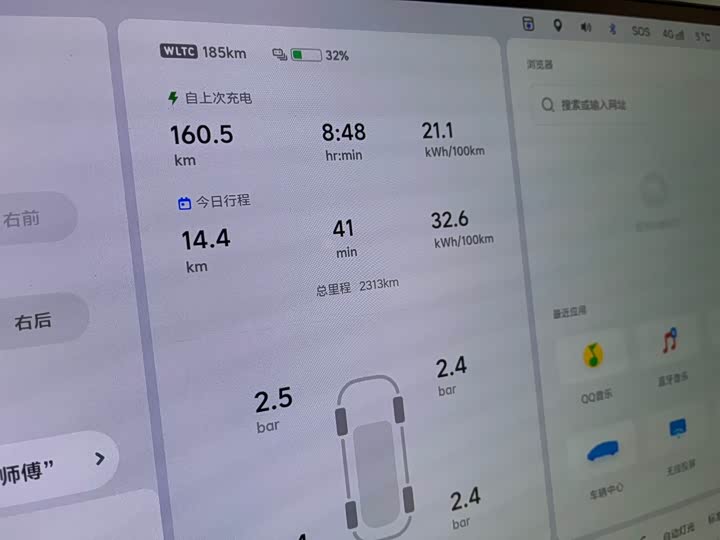The height and width of the screenshot is (540, 720).
Task: Open the 今日行程 today's trip section
Action: point(214,201)
